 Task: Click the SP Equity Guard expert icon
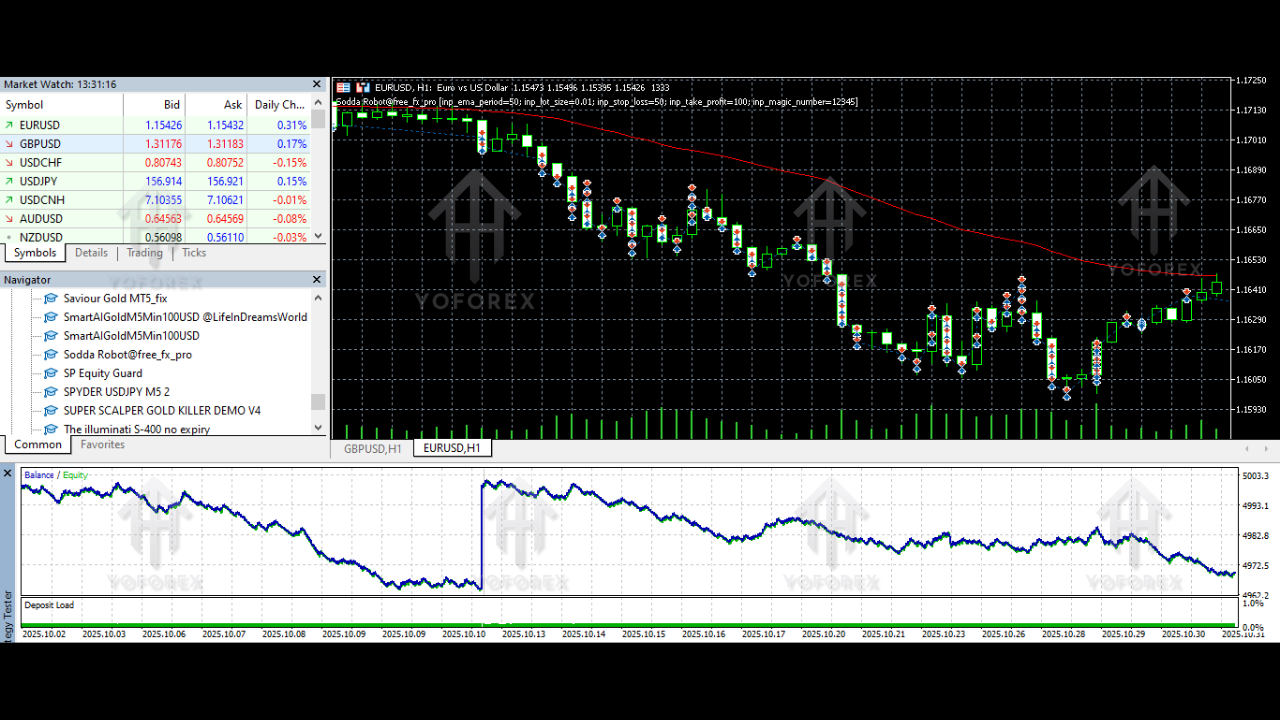(x=51, y=373)
